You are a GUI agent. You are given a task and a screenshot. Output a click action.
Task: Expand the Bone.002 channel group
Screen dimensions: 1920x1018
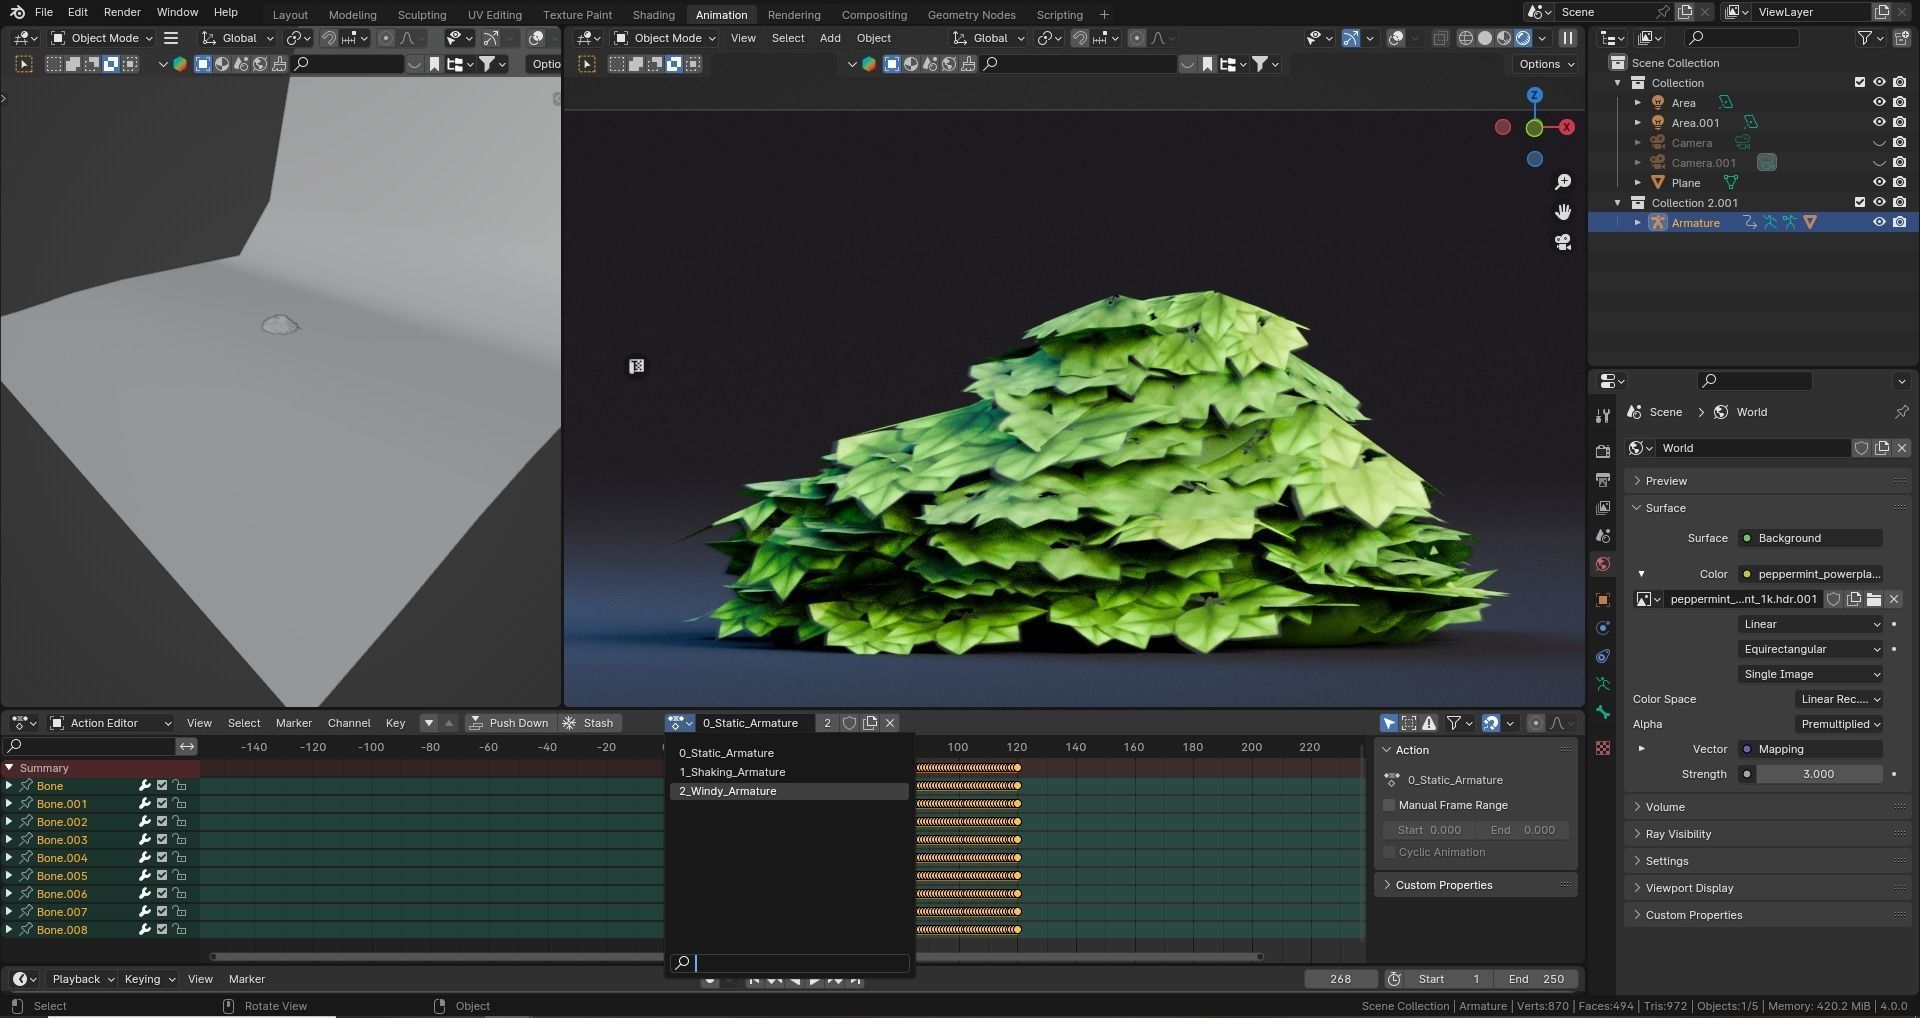pyautogui.click(x=9, y=822)
